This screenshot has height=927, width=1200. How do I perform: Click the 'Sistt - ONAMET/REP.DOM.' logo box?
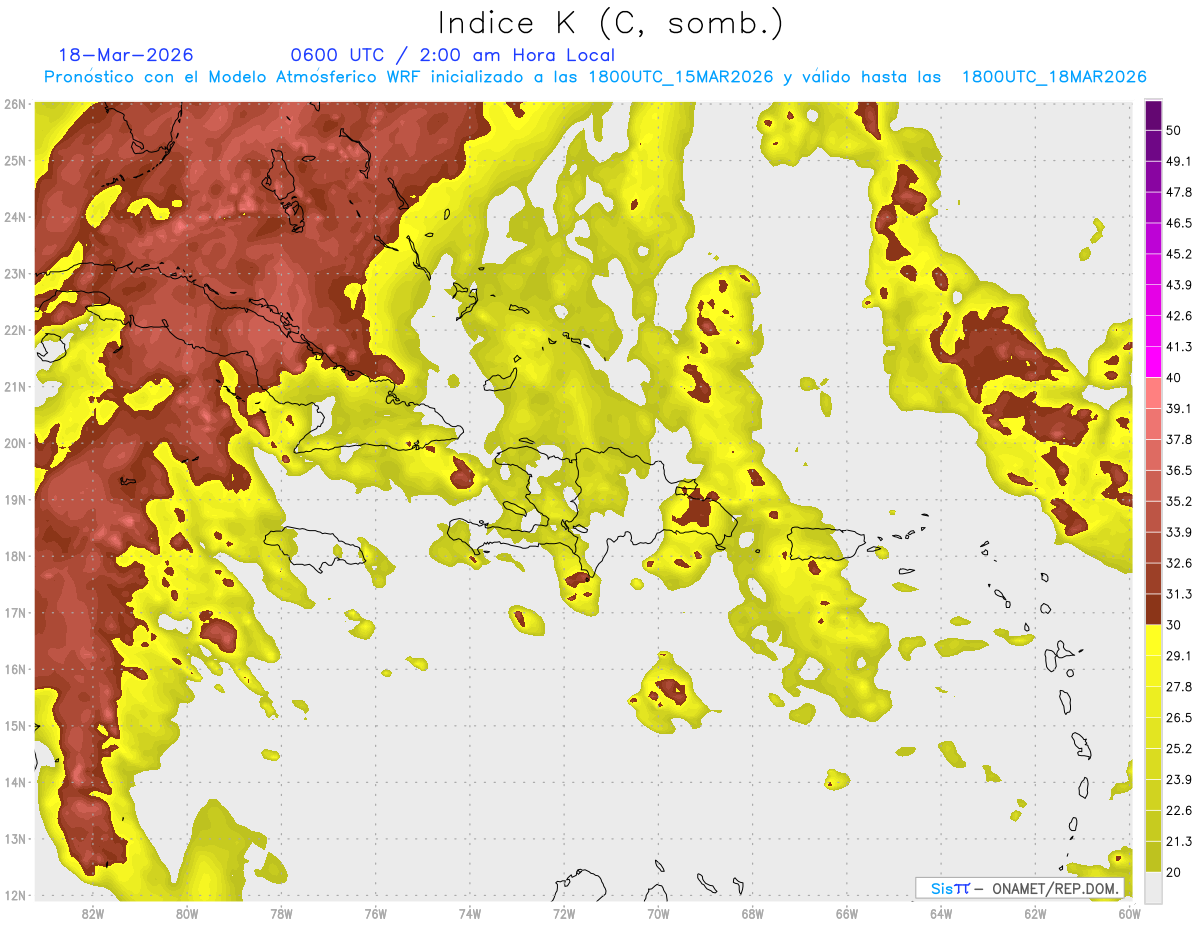click(x=1020, y=888)
